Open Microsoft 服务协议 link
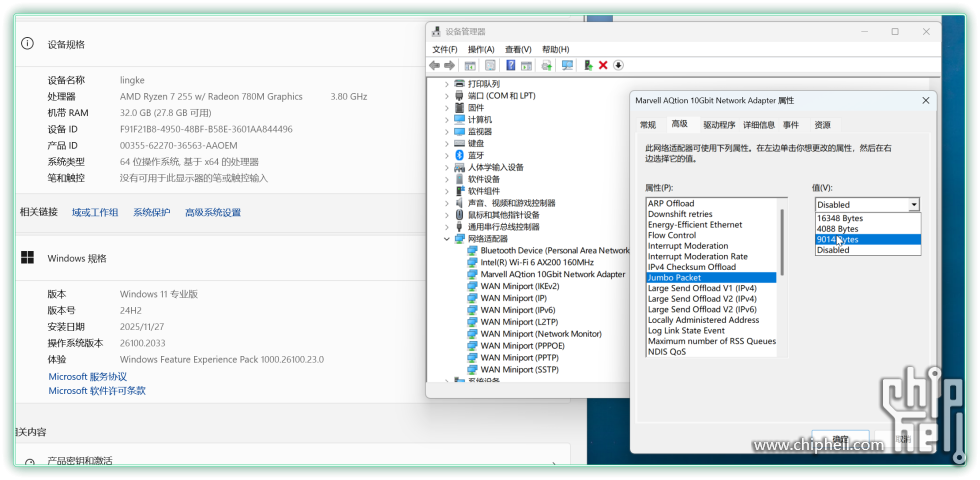 coord(88,376)
